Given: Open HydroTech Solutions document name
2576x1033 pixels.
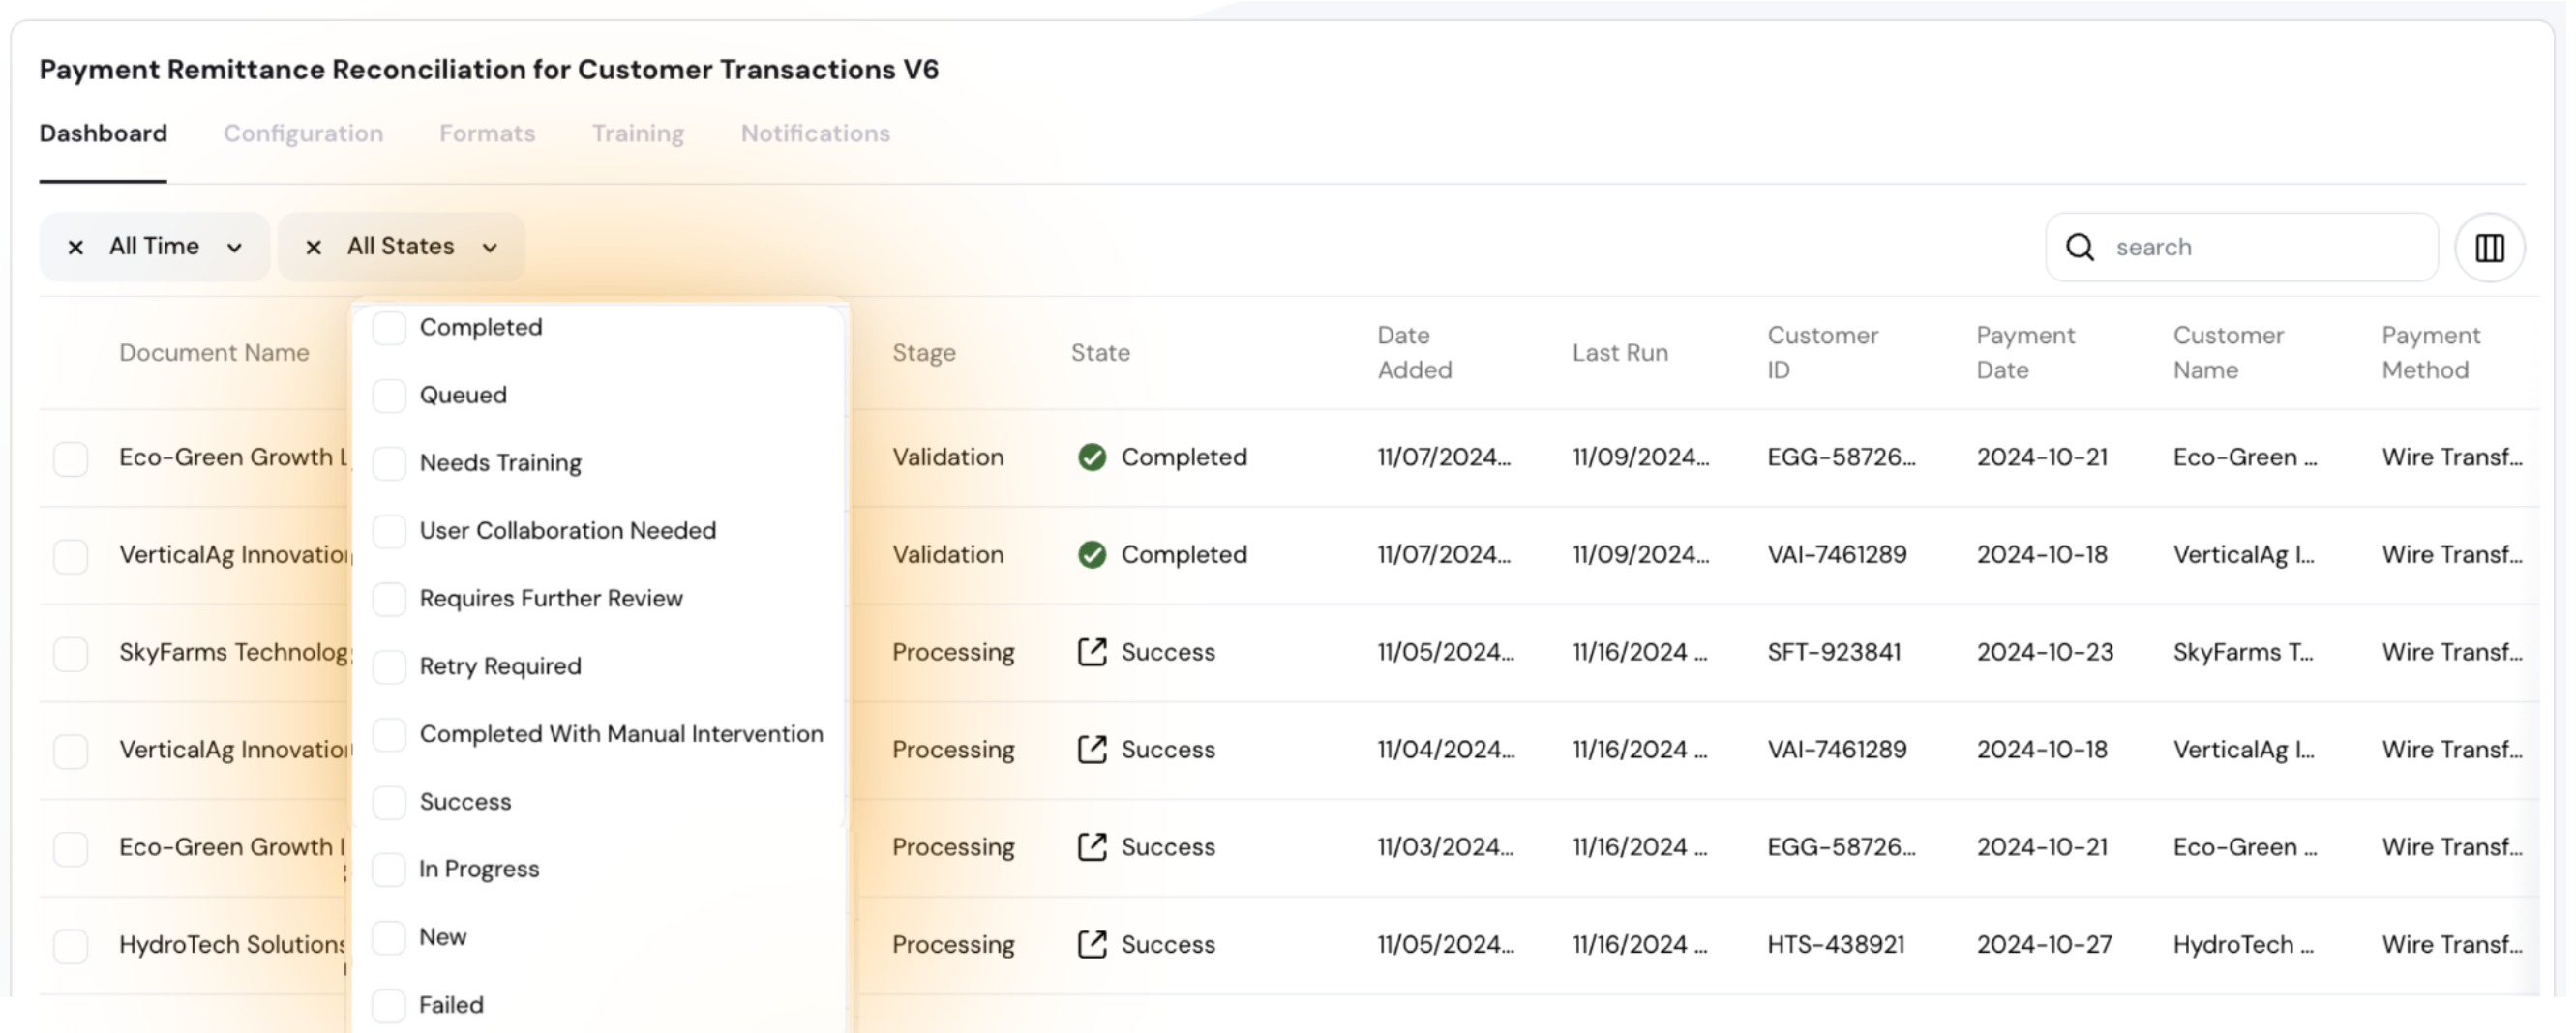Looking at the screenshot, I should point(233,944).
